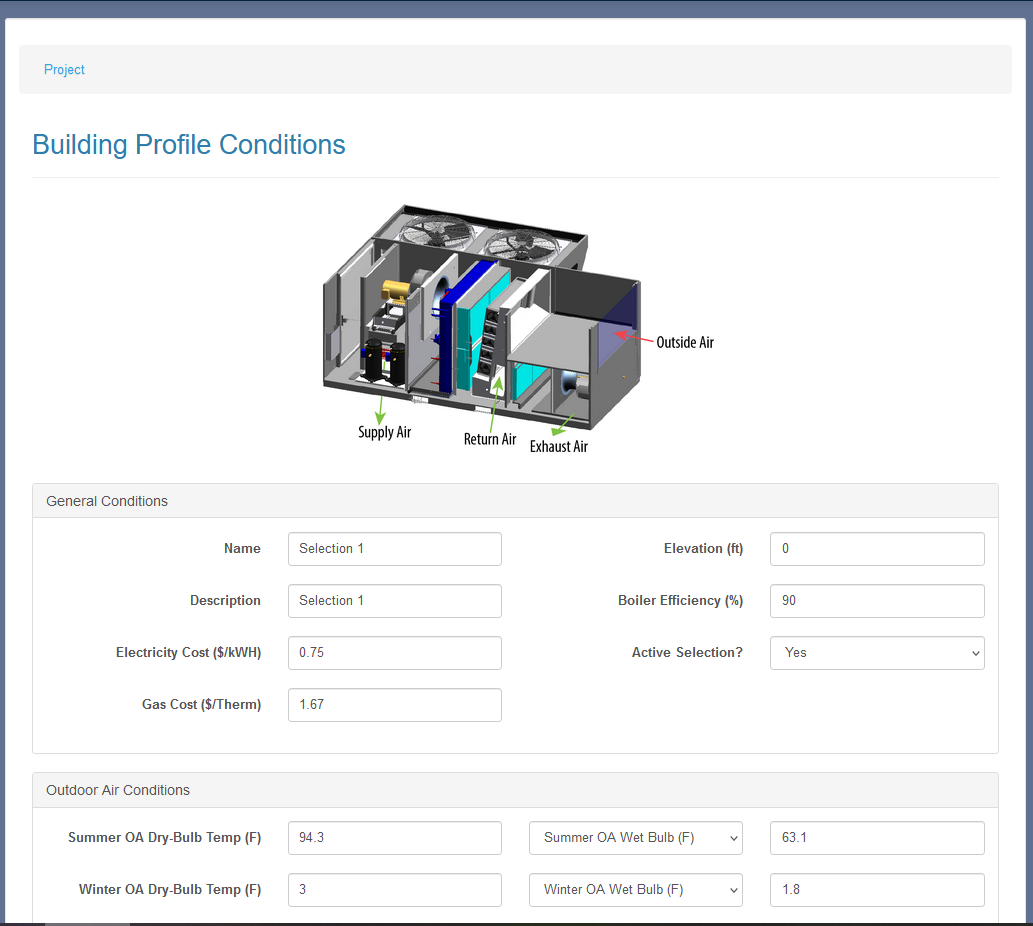
Task: Open the Winter OA Wet Bulb dropdown
Action: click(x=635, y=890)
